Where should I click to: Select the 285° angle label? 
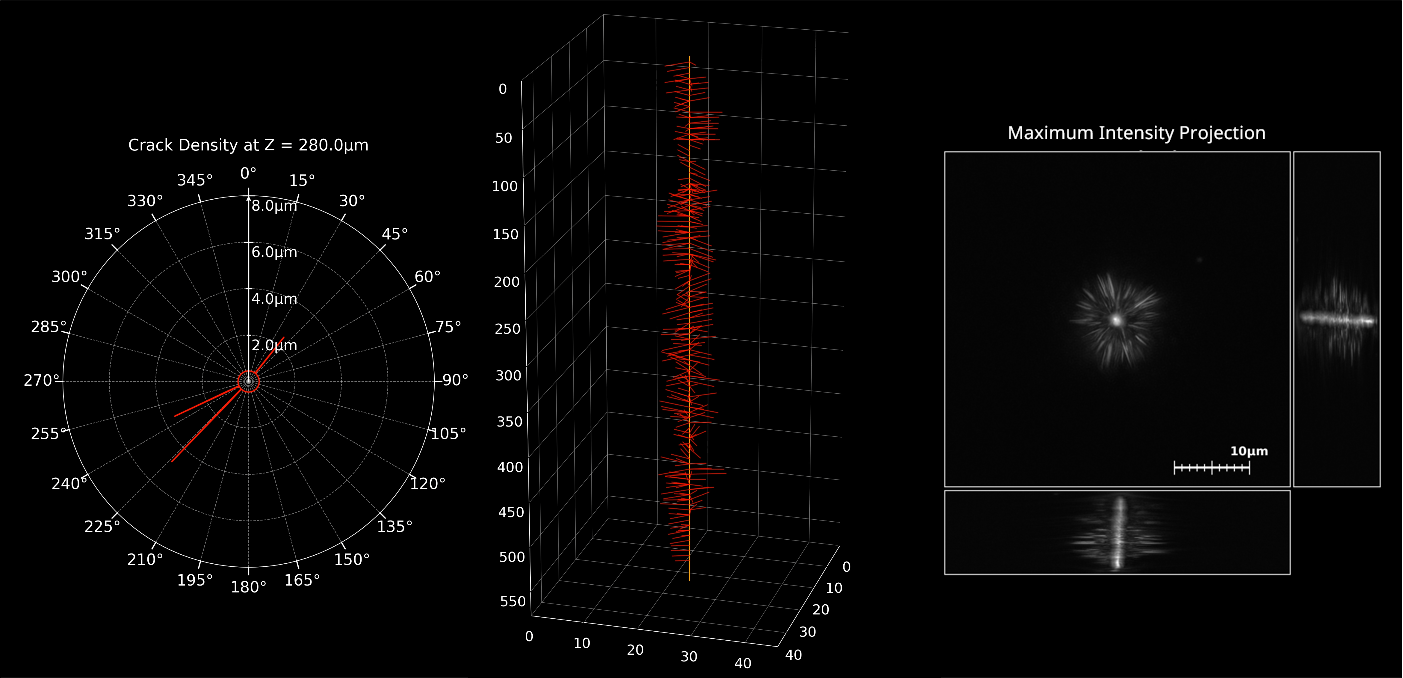[49, 326]
